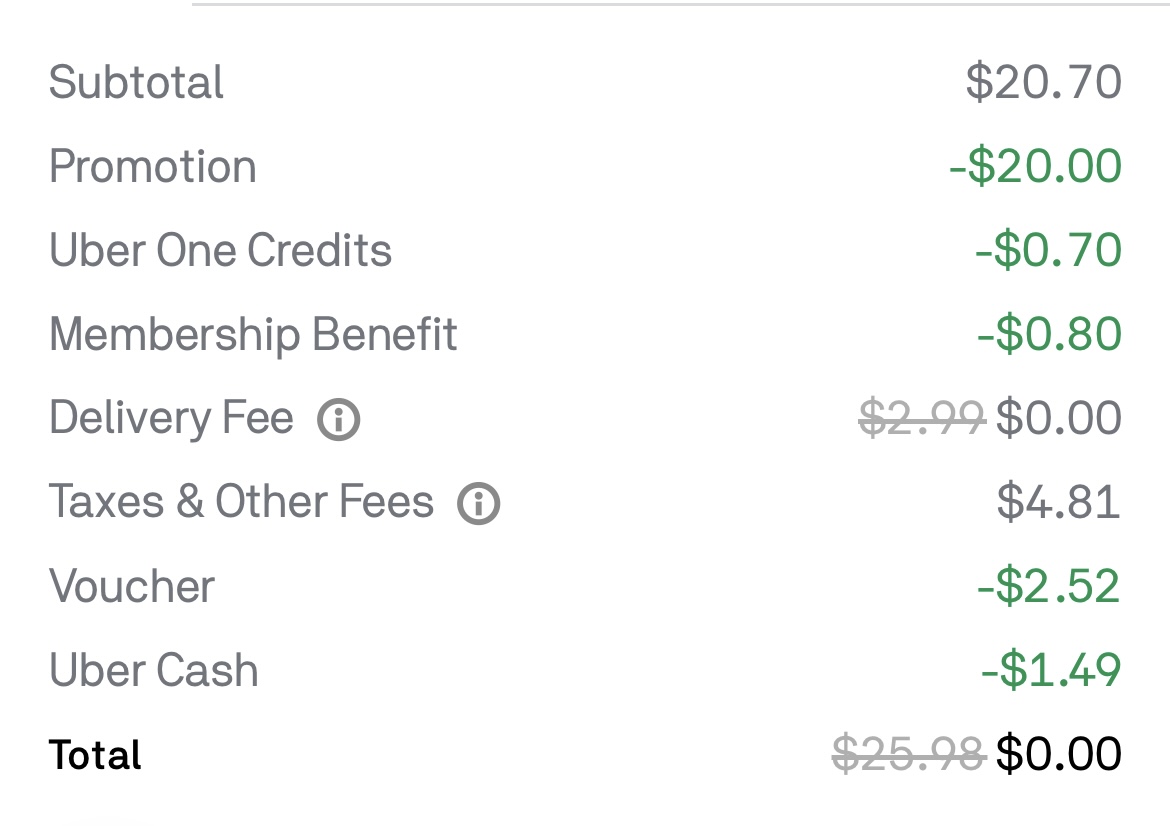Click the Subtotal label

pos(137,82)
